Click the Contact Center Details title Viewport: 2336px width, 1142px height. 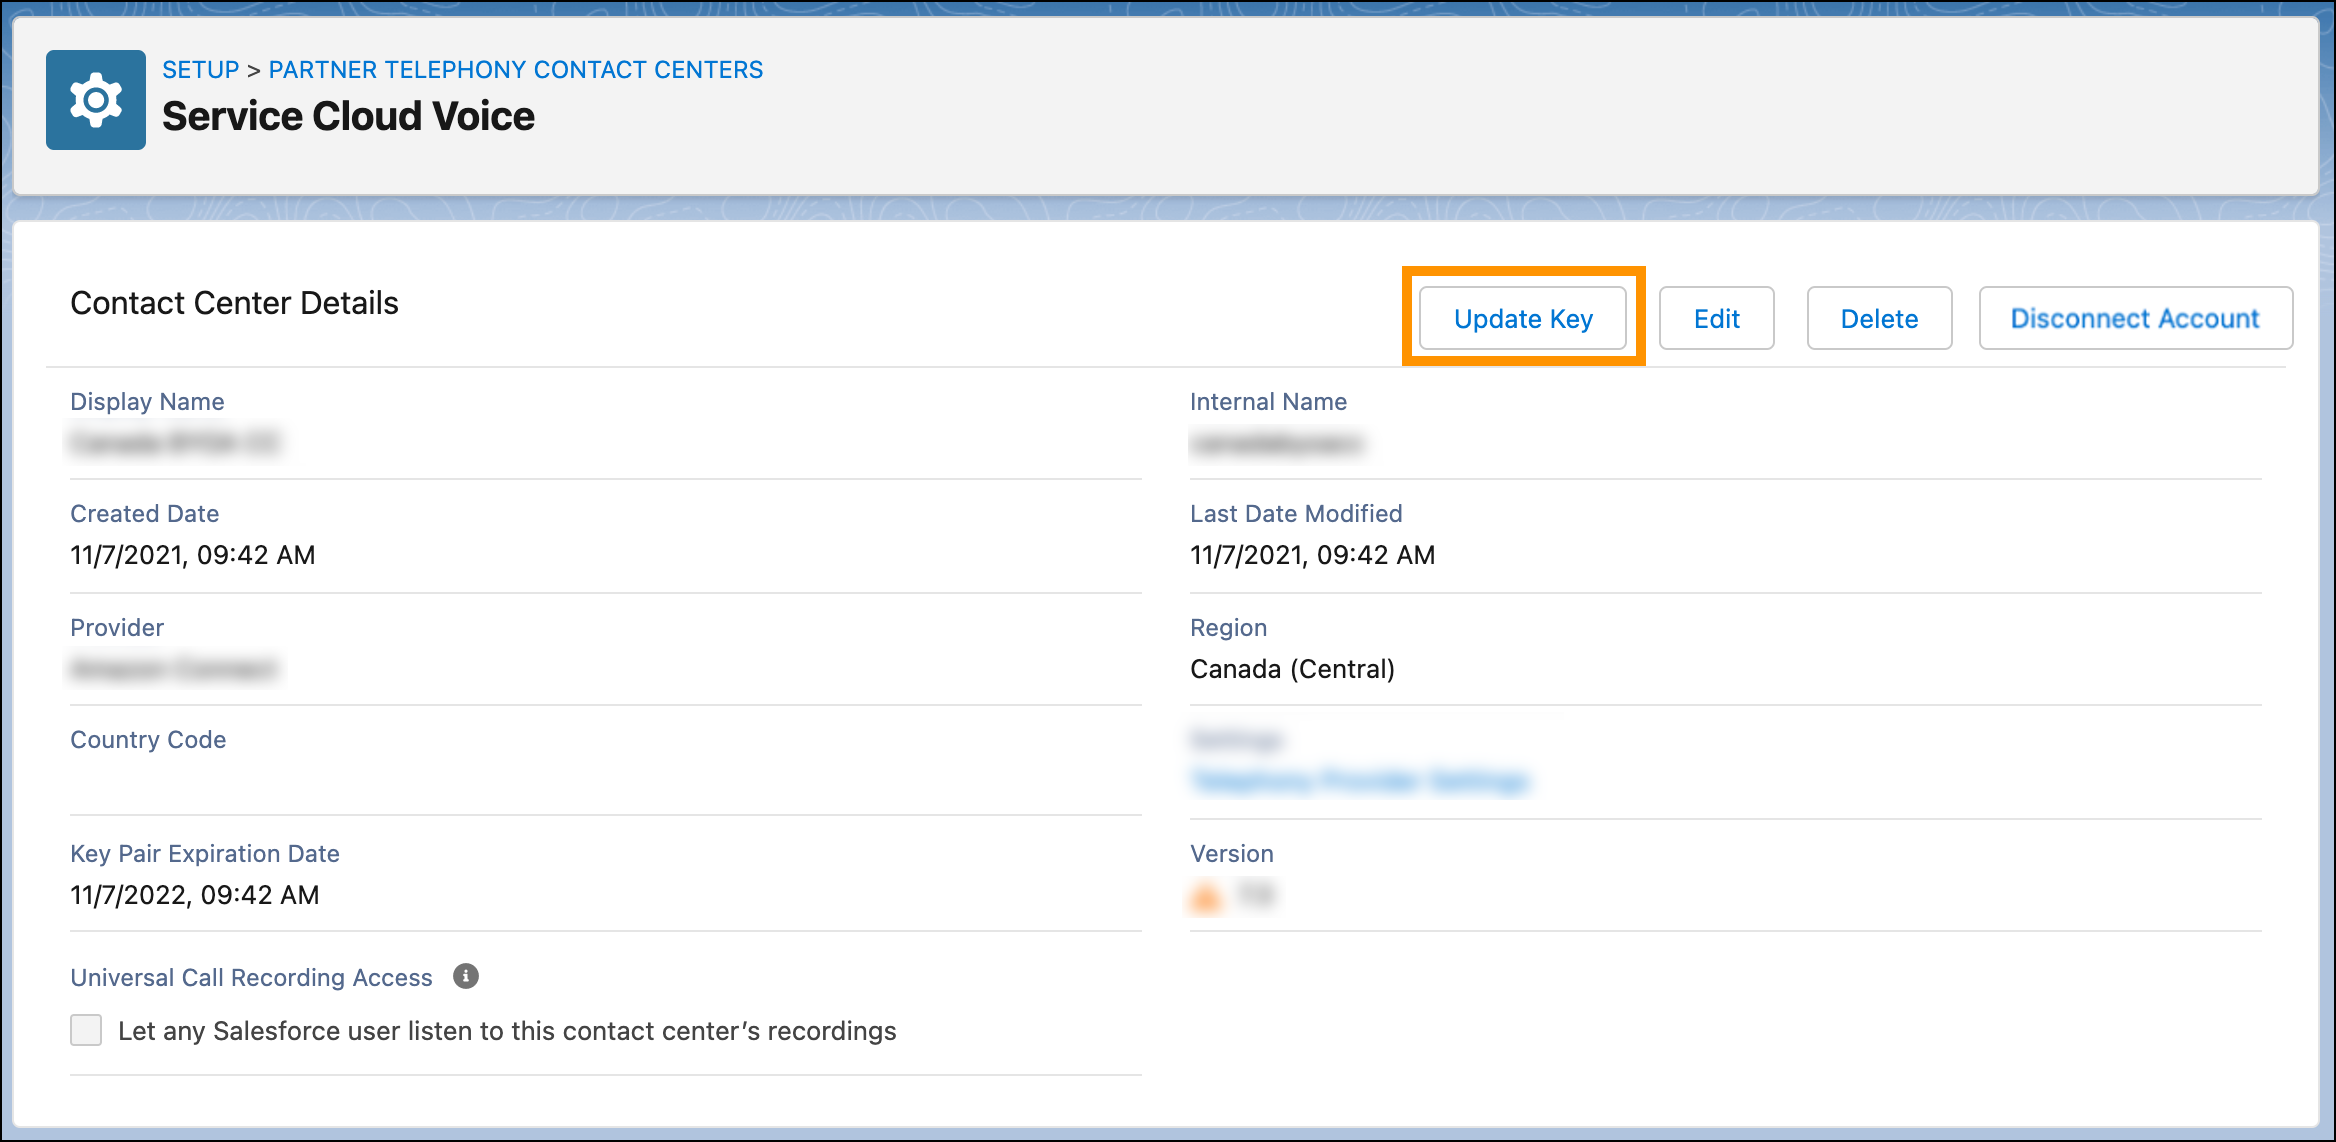(234, 303)
